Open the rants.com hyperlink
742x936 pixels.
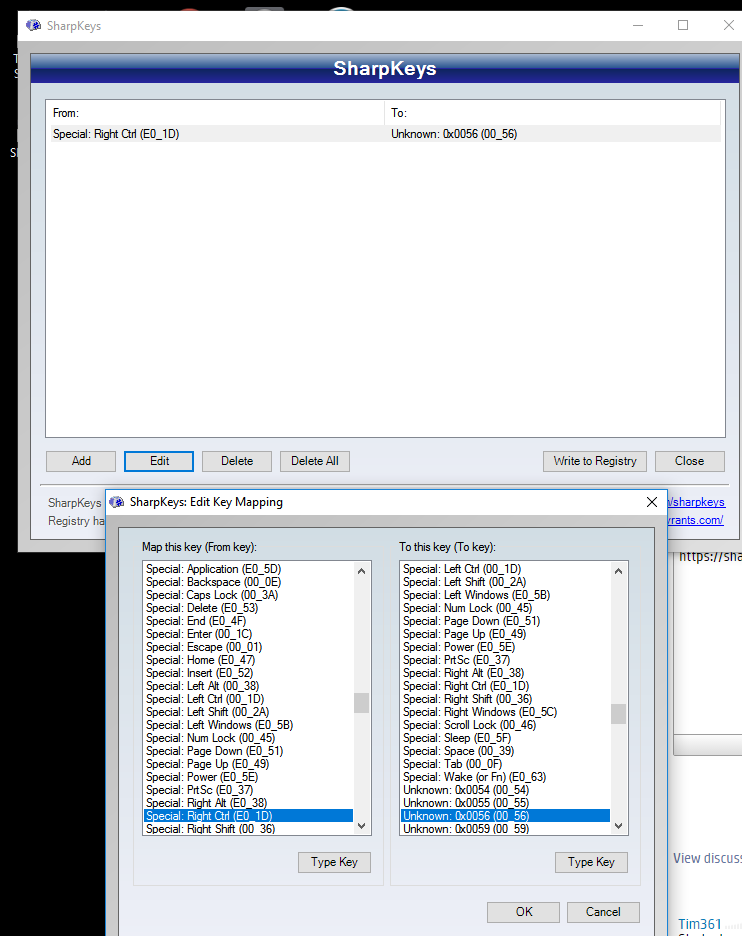click(695, 520)
